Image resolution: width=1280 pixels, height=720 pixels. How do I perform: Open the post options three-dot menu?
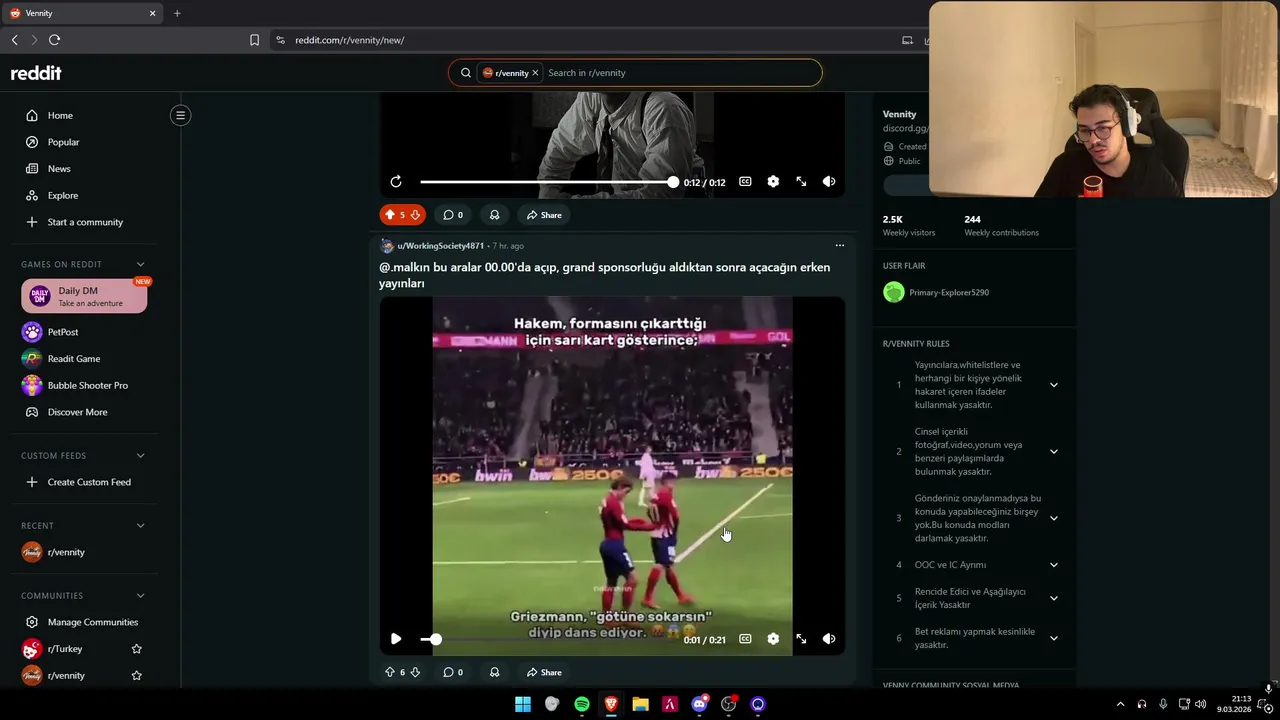pyautogui.click(x=840, y=245)
